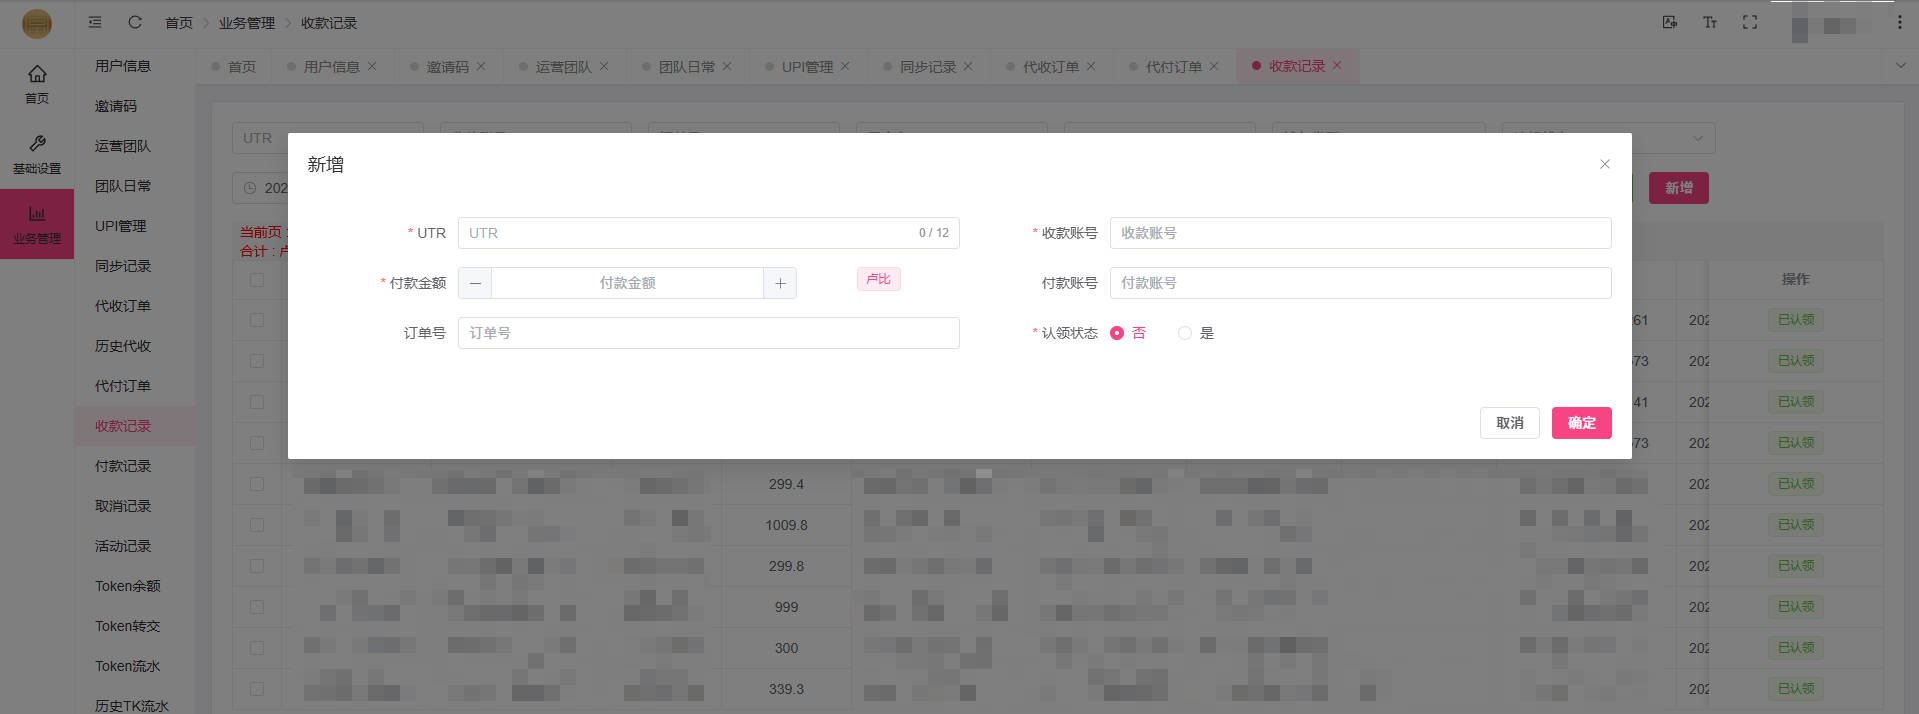Select 是 radio for 认领状态

tap(1185, 333)
